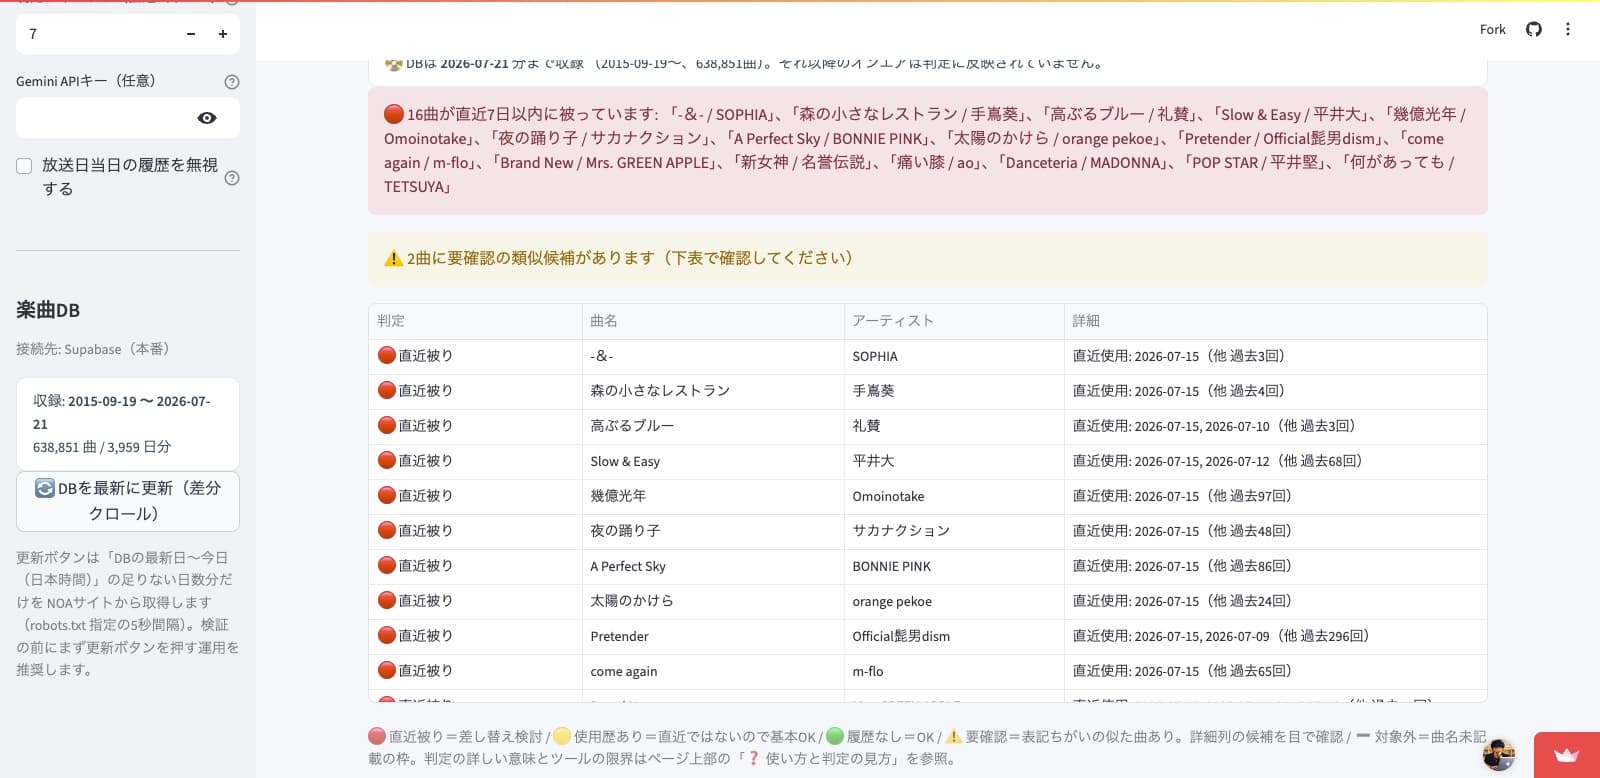Click artist cell BONNIE PINK
Image resolution: width=1600 pixels, height=778 pixels.
tap(954, 566)
